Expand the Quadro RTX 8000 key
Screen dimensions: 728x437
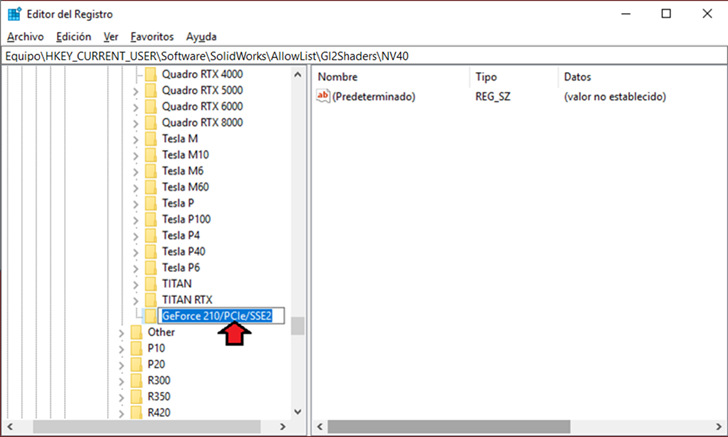tap(136, 124)
